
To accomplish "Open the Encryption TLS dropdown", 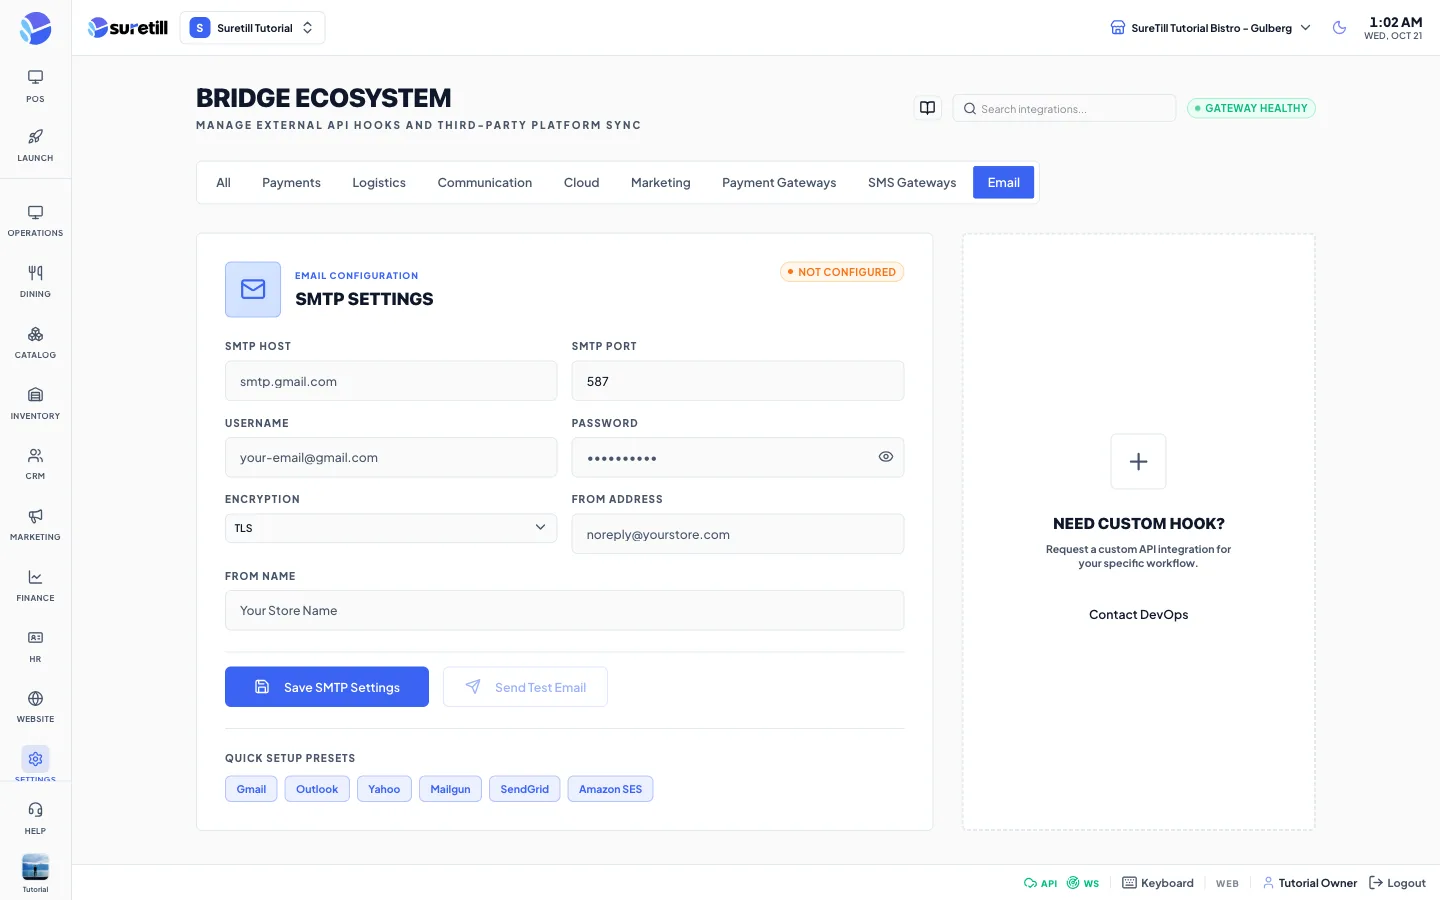I will tap(391, 528).
